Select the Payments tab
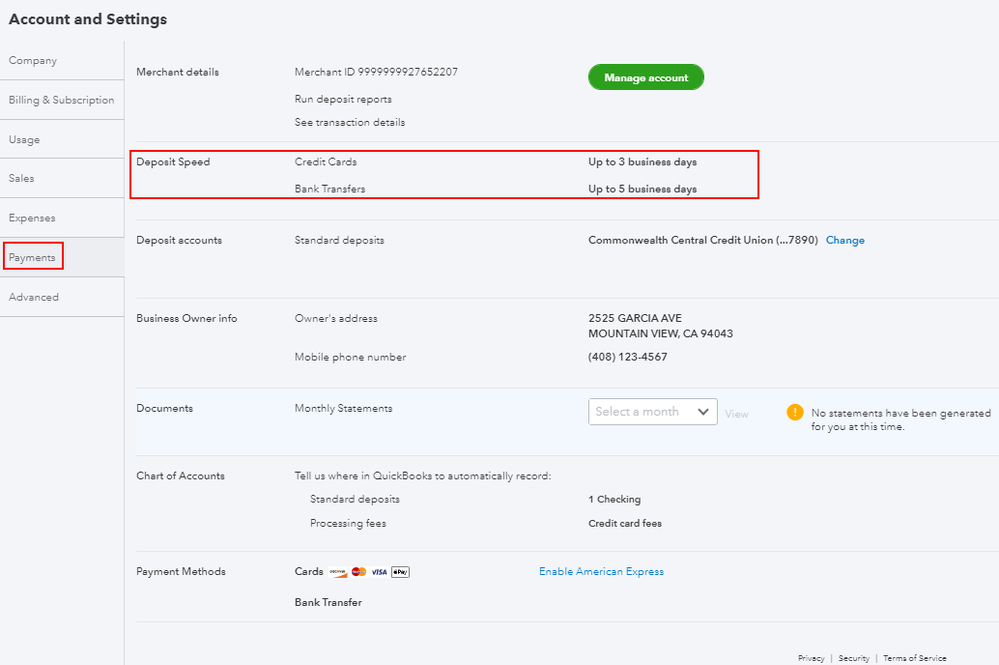 [x=32, y=257]
